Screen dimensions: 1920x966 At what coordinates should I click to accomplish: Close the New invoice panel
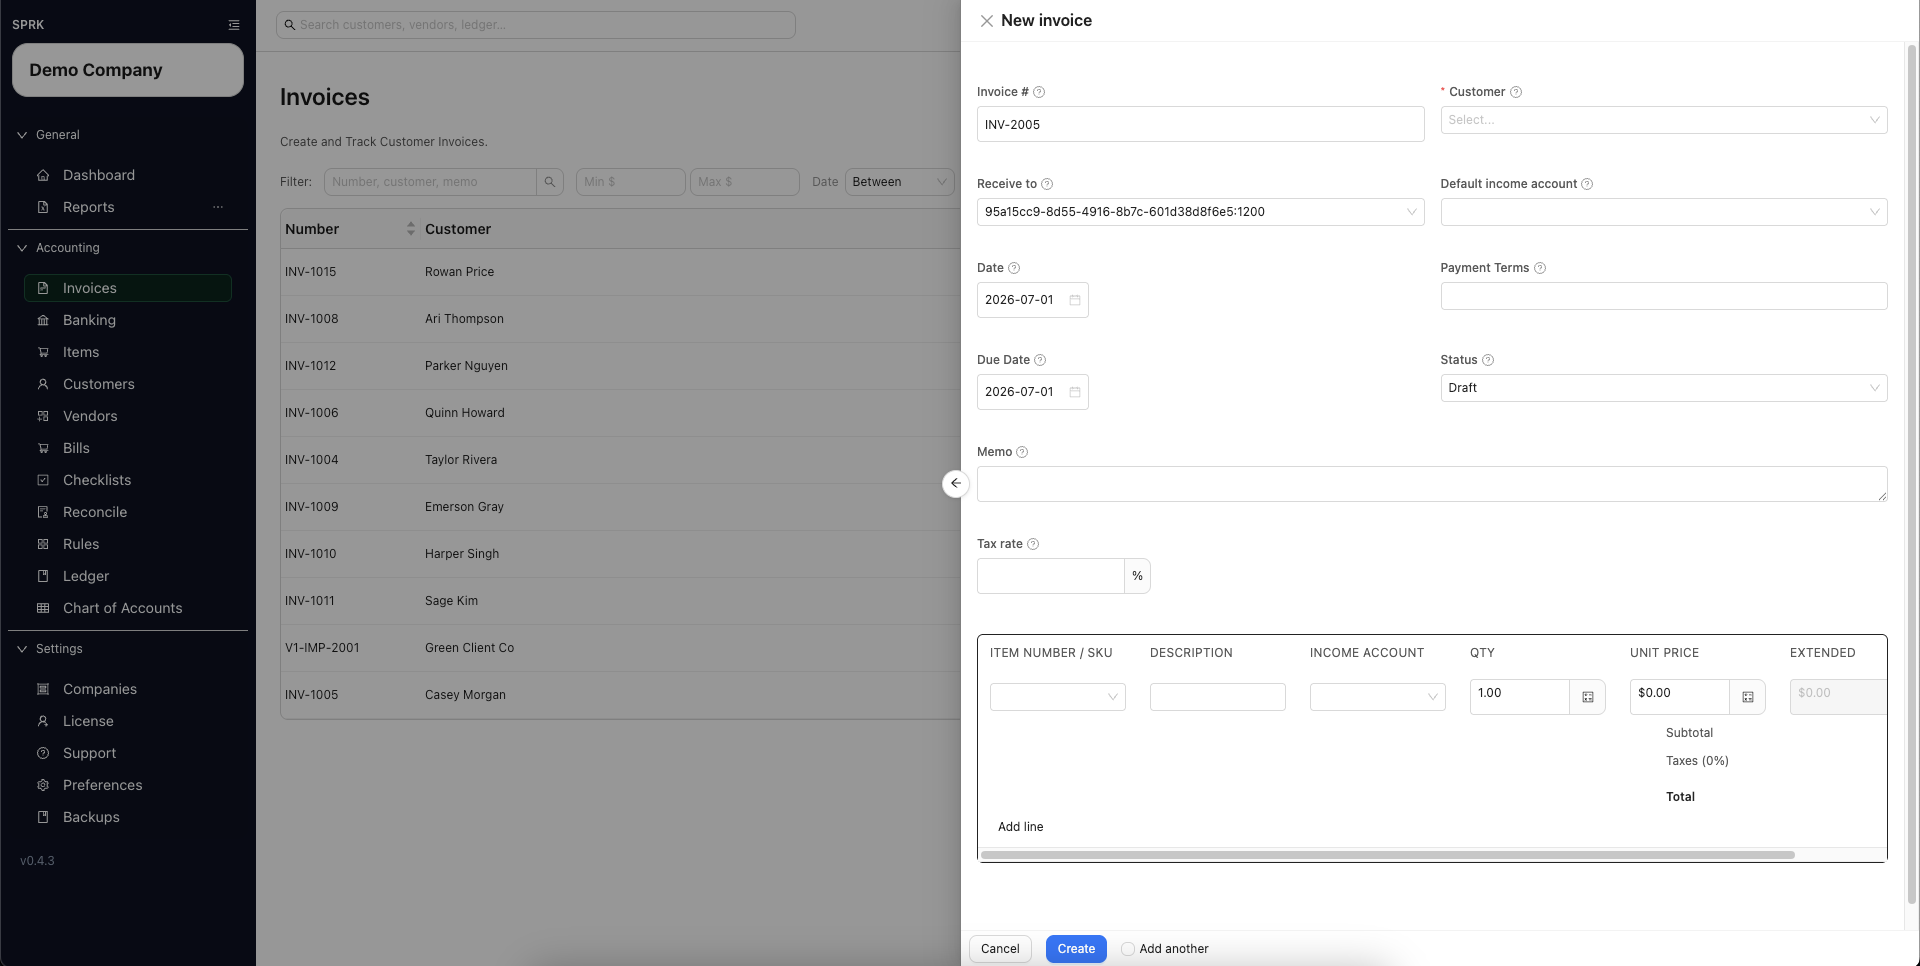(x=986, y=21)
